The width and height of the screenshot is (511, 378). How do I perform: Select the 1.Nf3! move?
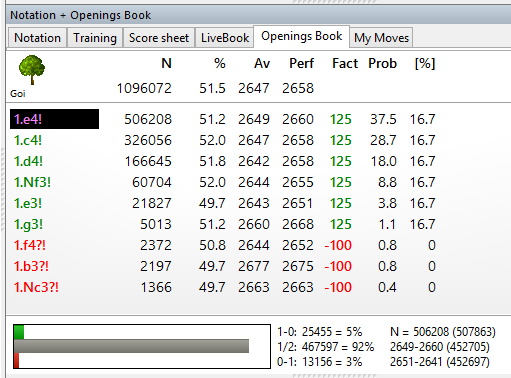point(32,182)
